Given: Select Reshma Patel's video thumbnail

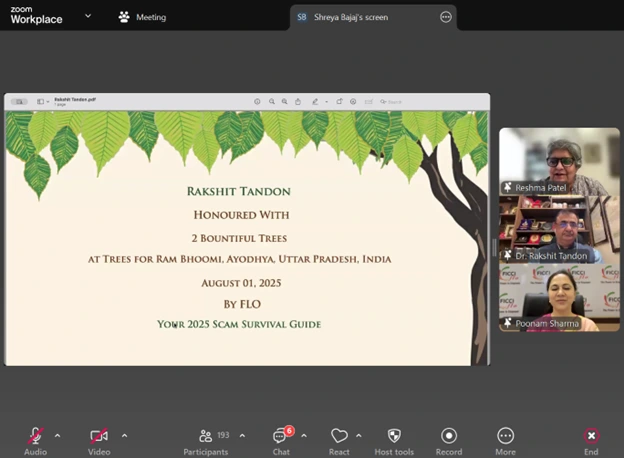Looking at the screenshot, I should [x=559, y=160].
